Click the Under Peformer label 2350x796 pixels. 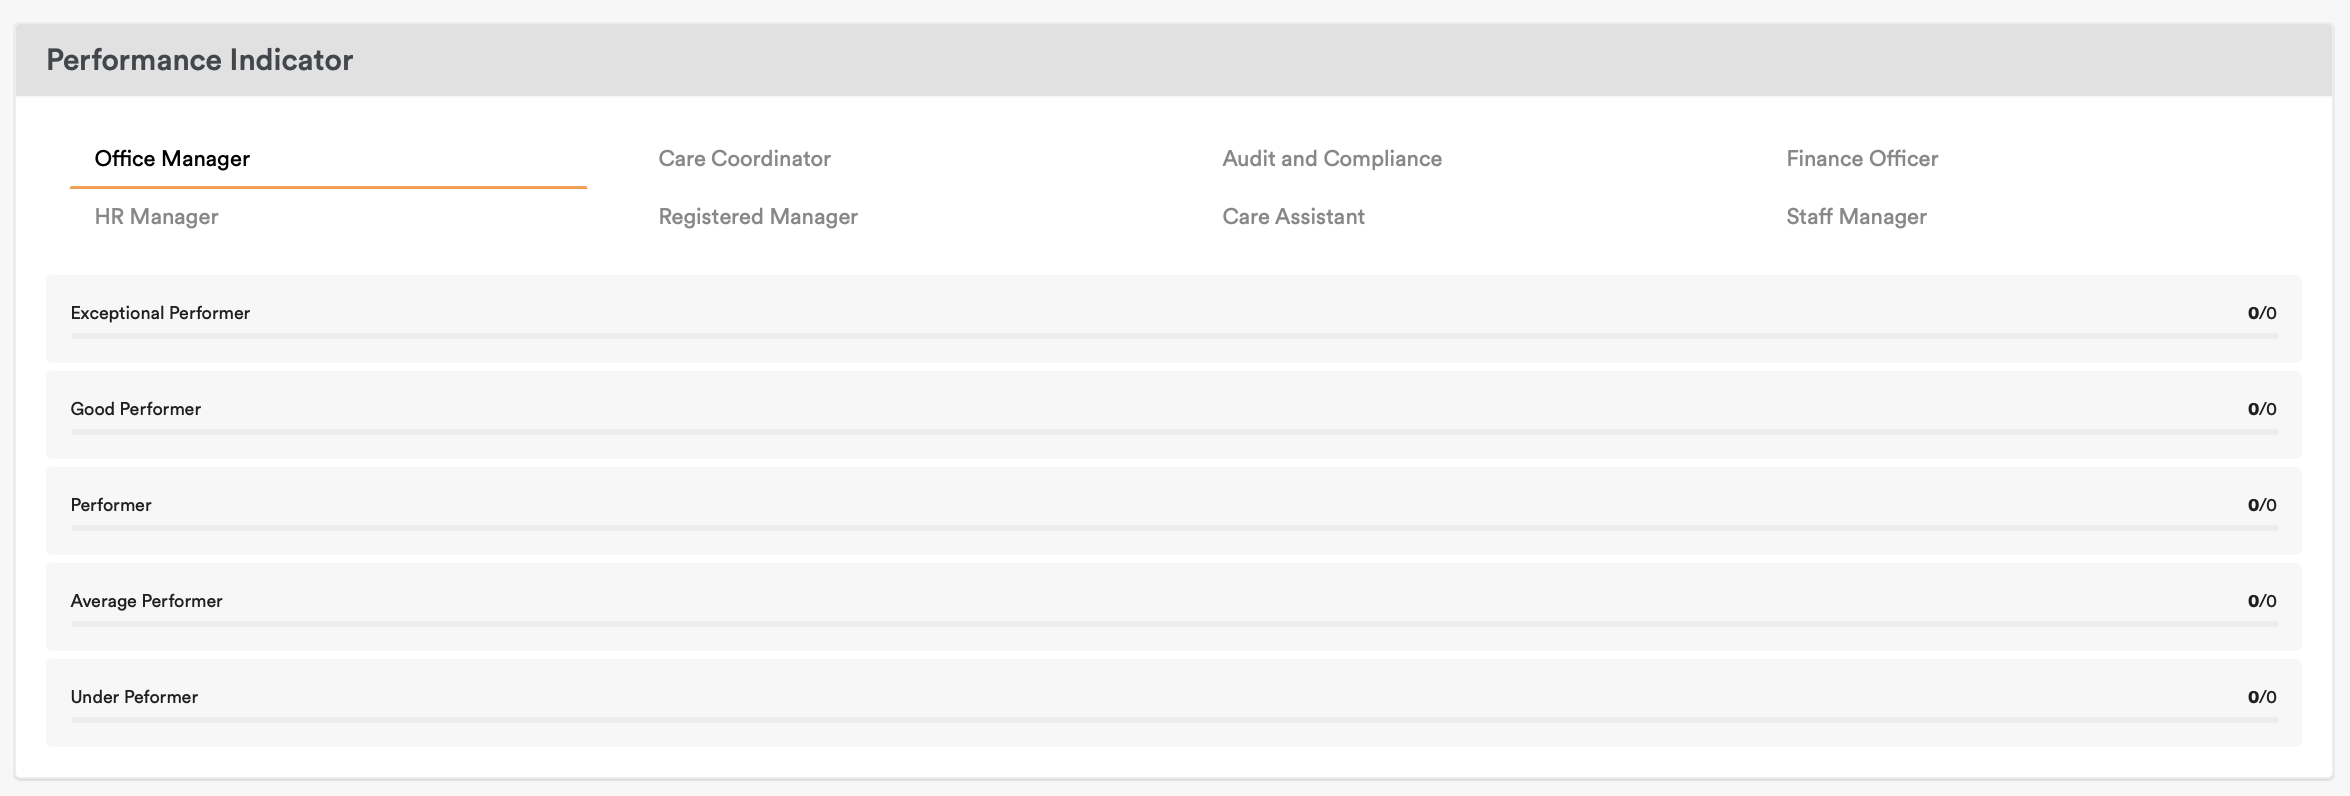134,697
